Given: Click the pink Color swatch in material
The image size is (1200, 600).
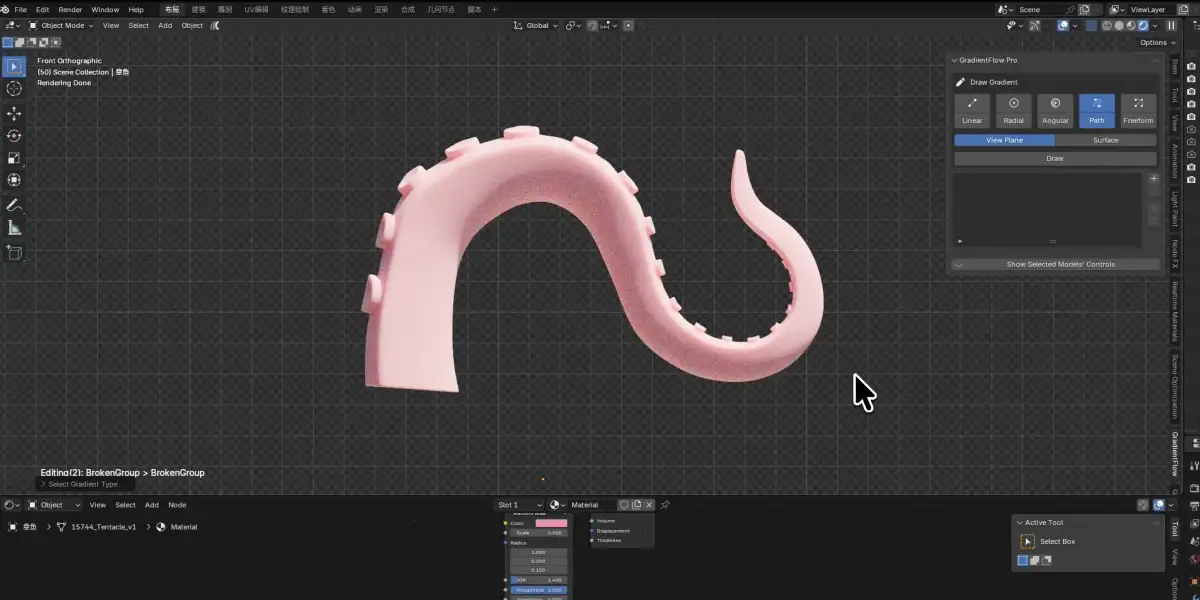Looking at the screenshot, I should tap(551, 523).
